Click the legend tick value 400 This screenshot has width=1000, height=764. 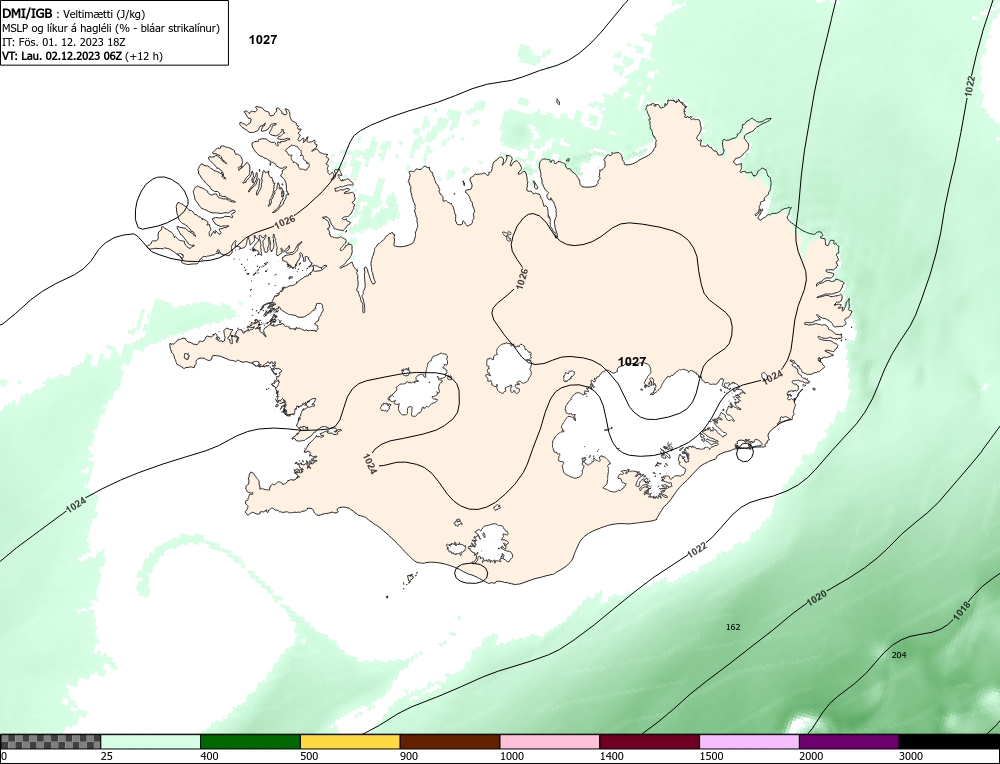point(209,756)
